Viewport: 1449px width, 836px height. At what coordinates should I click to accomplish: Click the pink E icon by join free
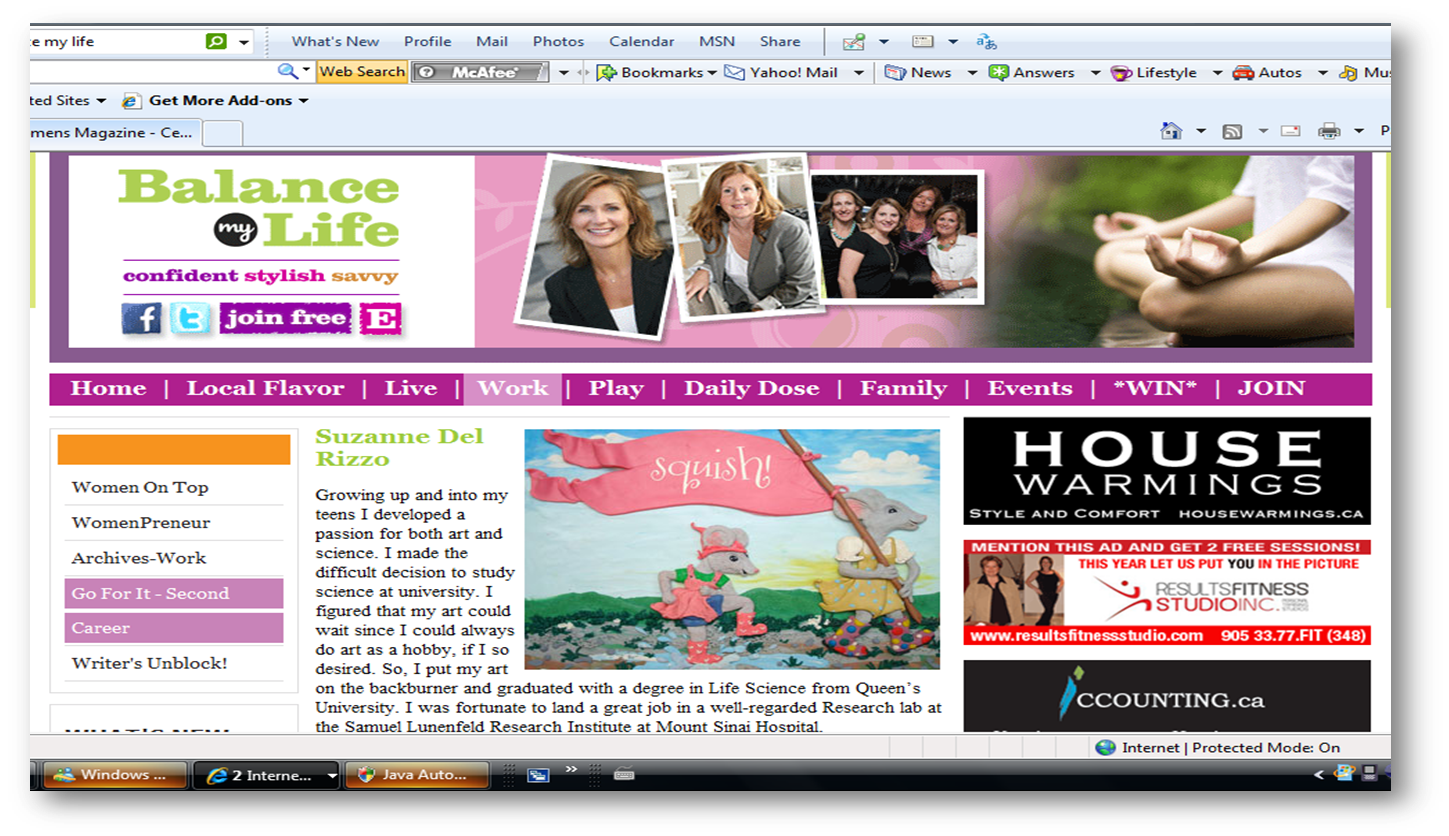click(x=380, y=319)
